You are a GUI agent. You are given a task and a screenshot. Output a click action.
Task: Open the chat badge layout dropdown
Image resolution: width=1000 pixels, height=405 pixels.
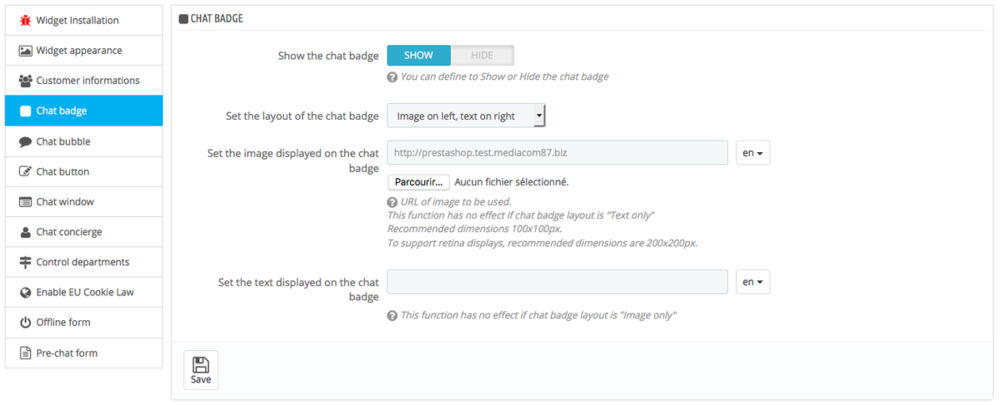466,116
